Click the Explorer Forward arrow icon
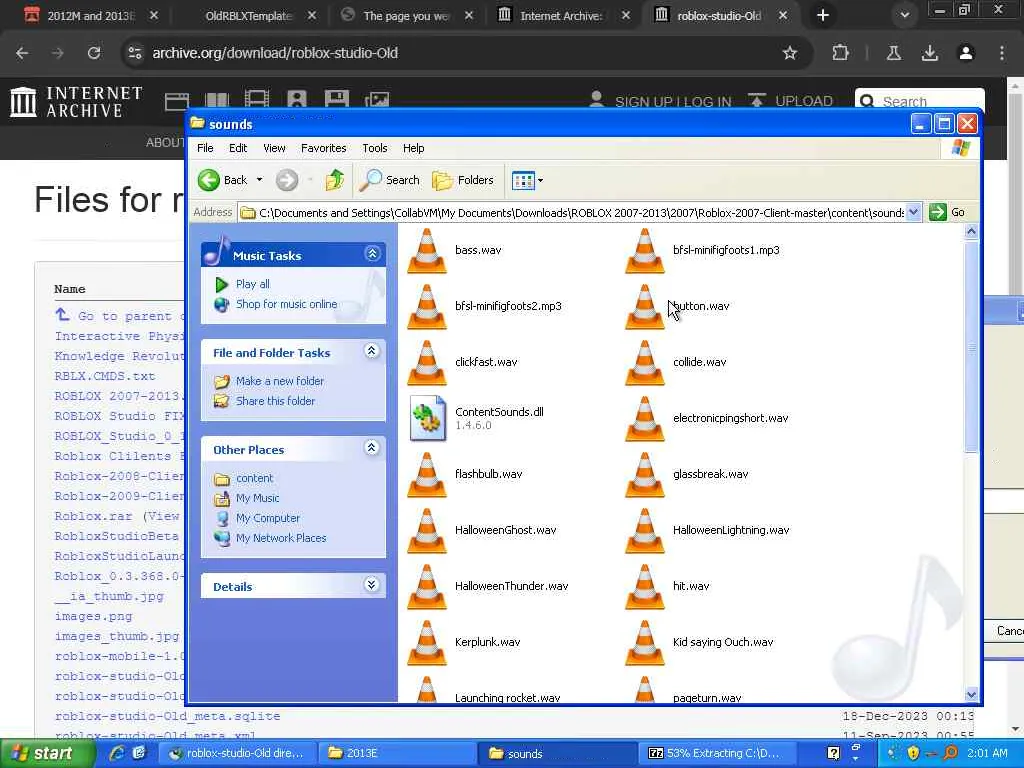Viewport: 1024px width, 768px height. click(x=287, y=180)
